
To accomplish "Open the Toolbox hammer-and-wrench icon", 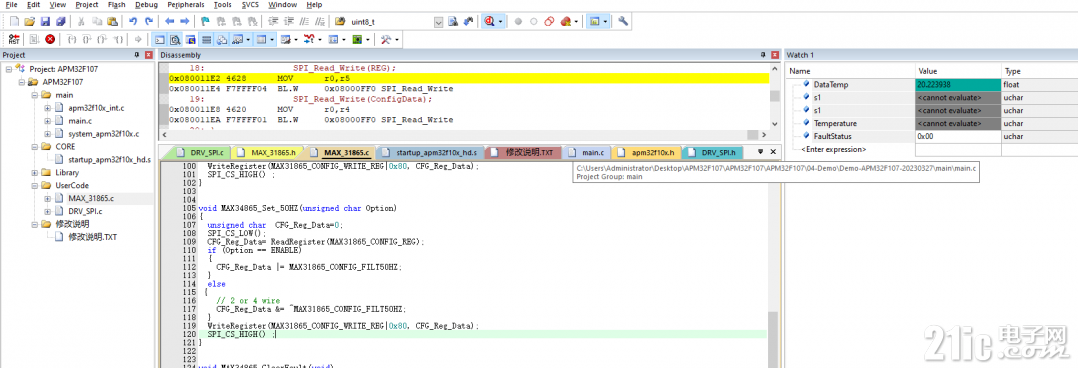I will (386, 40).
